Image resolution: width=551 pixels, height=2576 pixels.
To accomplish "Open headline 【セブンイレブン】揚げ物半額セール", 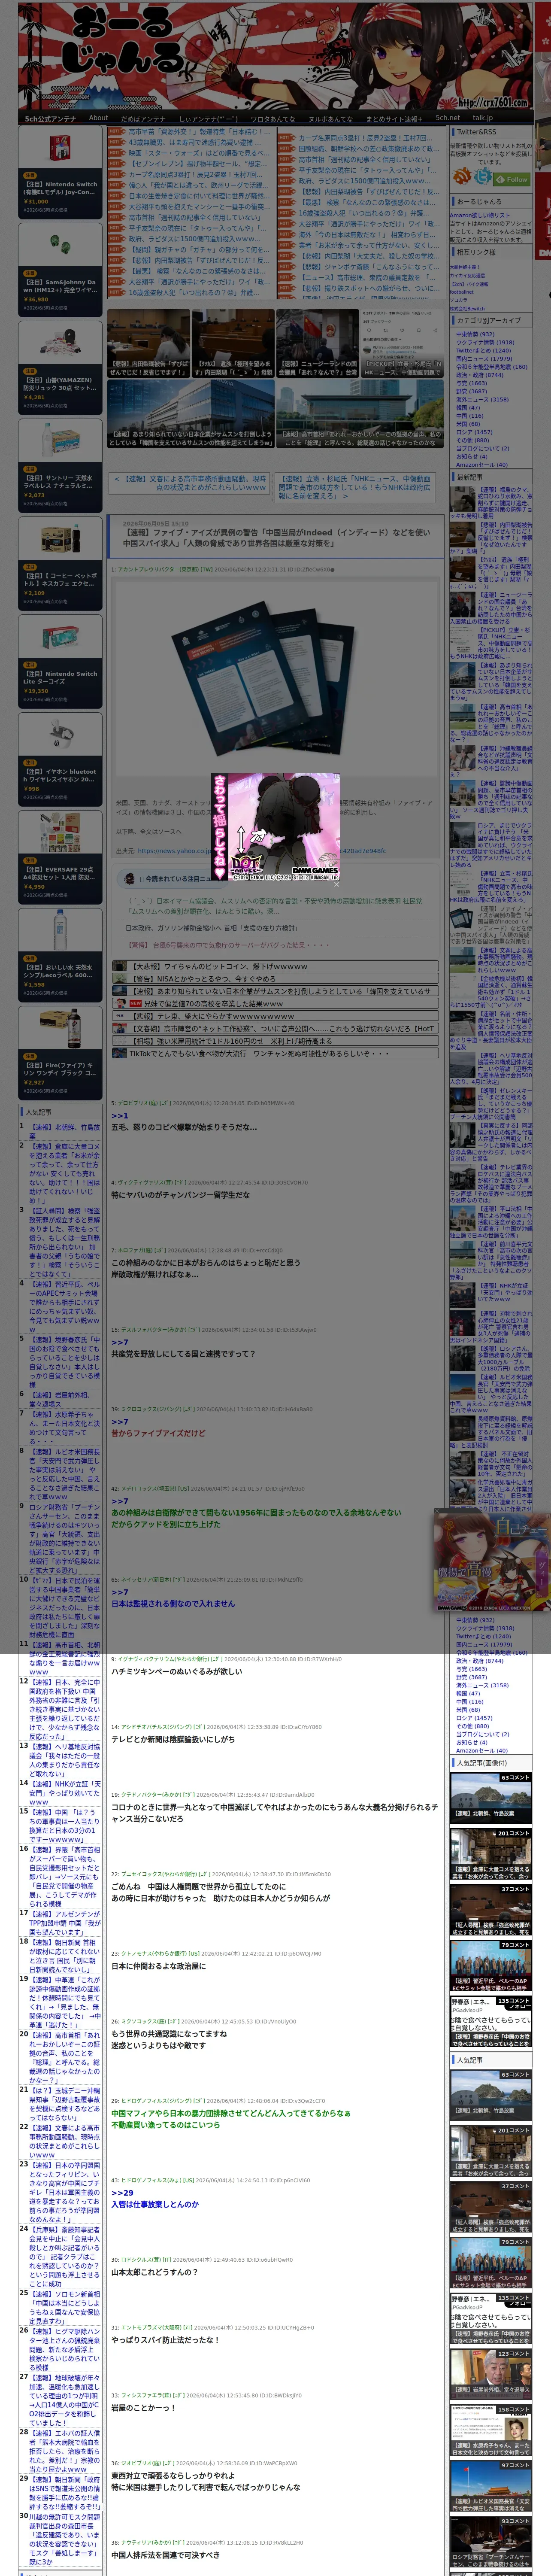I will (197, 164).
